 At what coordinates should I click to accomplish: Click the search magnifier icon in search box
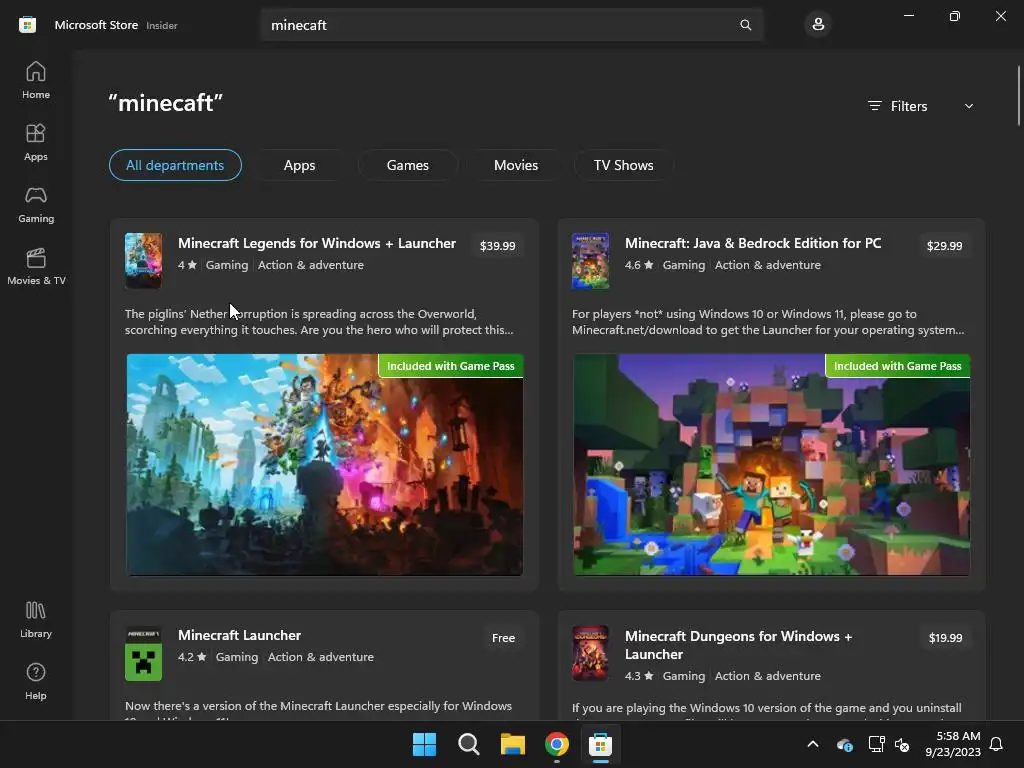(x=745, y=25)
